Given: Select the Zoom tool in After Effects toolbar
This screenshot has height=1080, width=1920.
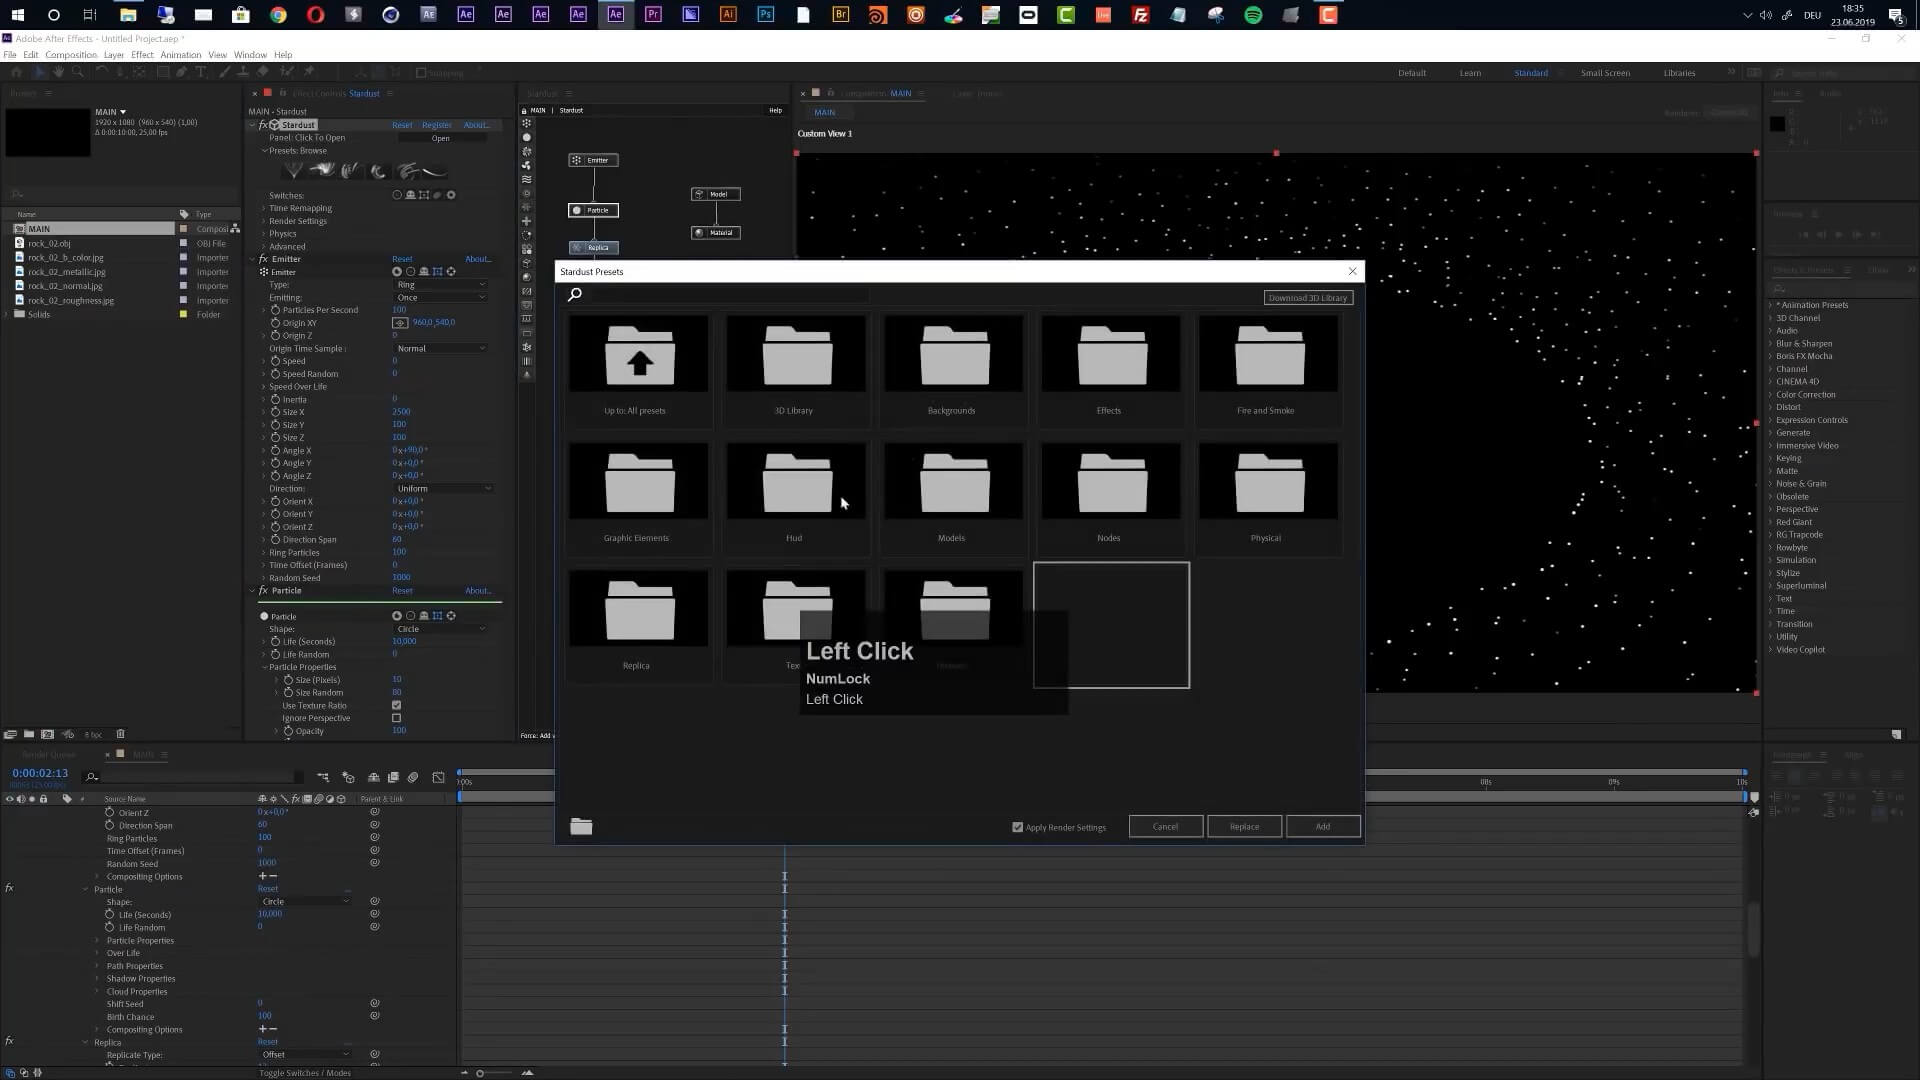Looking at the screenshot, I should tap(78, 72).
